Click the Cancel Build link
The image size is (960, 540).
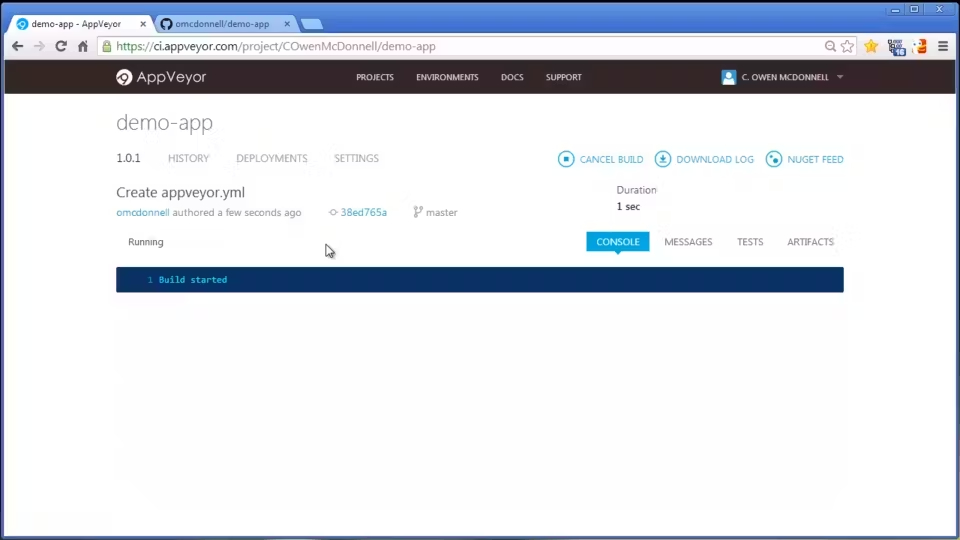[x=611, y=159]
